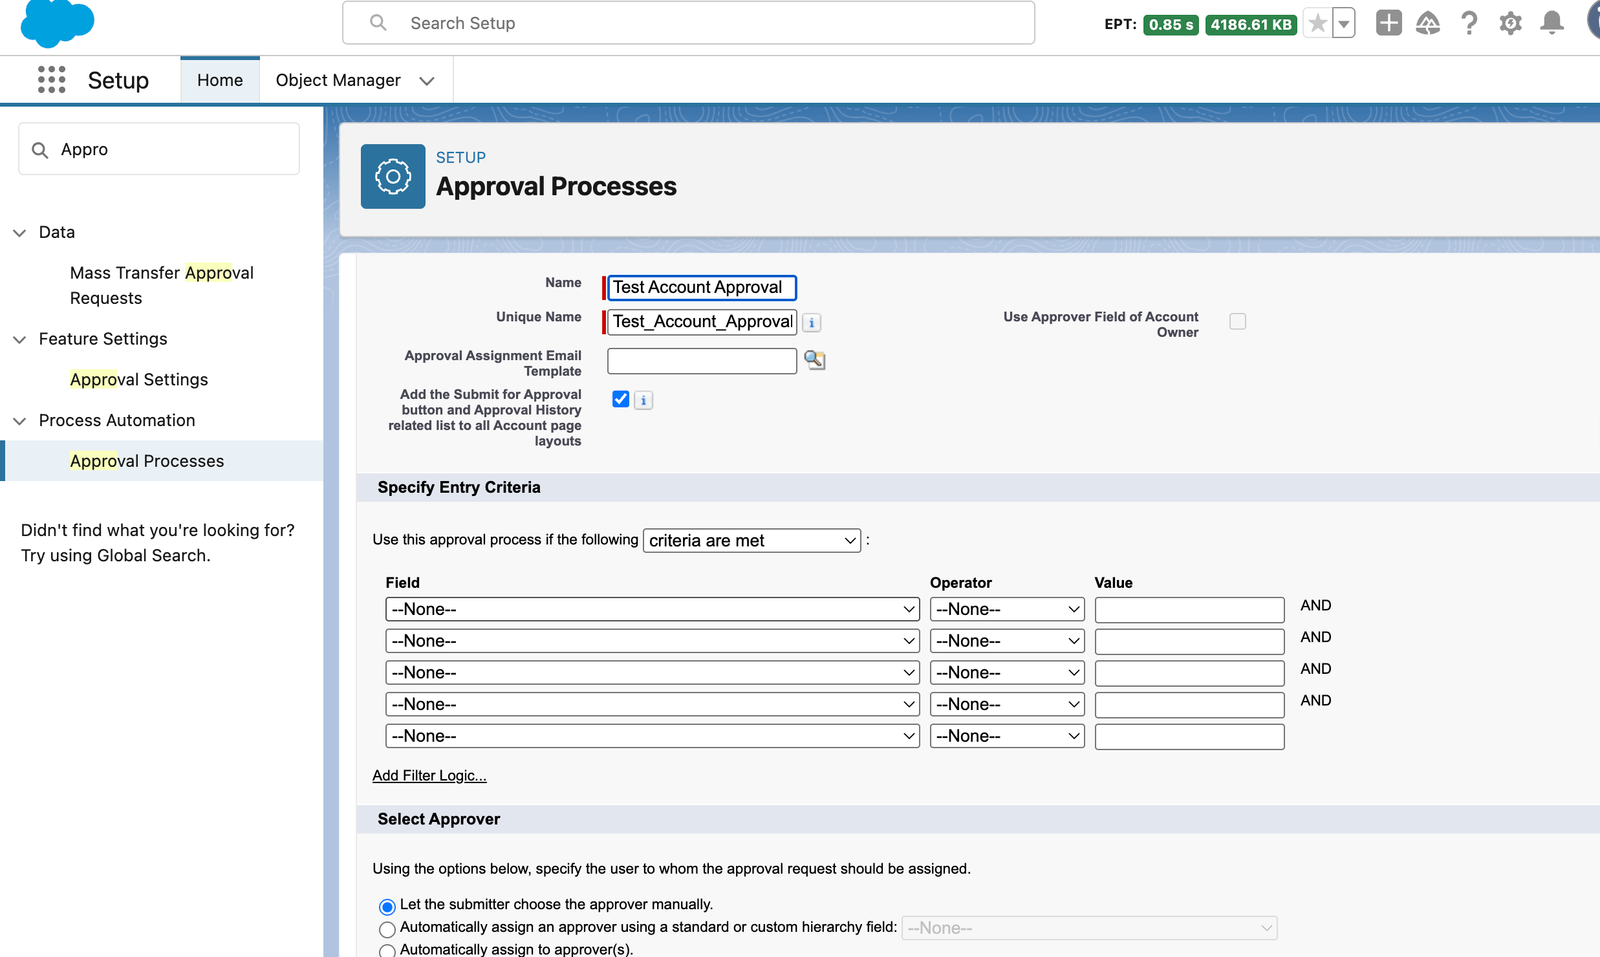Click the Salesforce cloud logo
This screenshot has width=1600, height=957.
tap(57, 23)
